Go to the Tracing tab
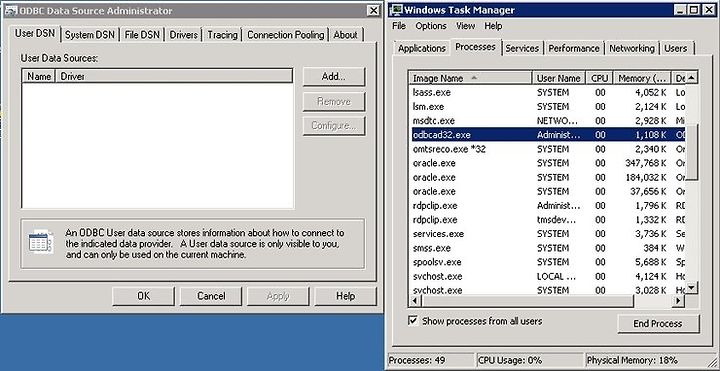The width and height of the screenshot is (720, 371). tap(222, 35)
